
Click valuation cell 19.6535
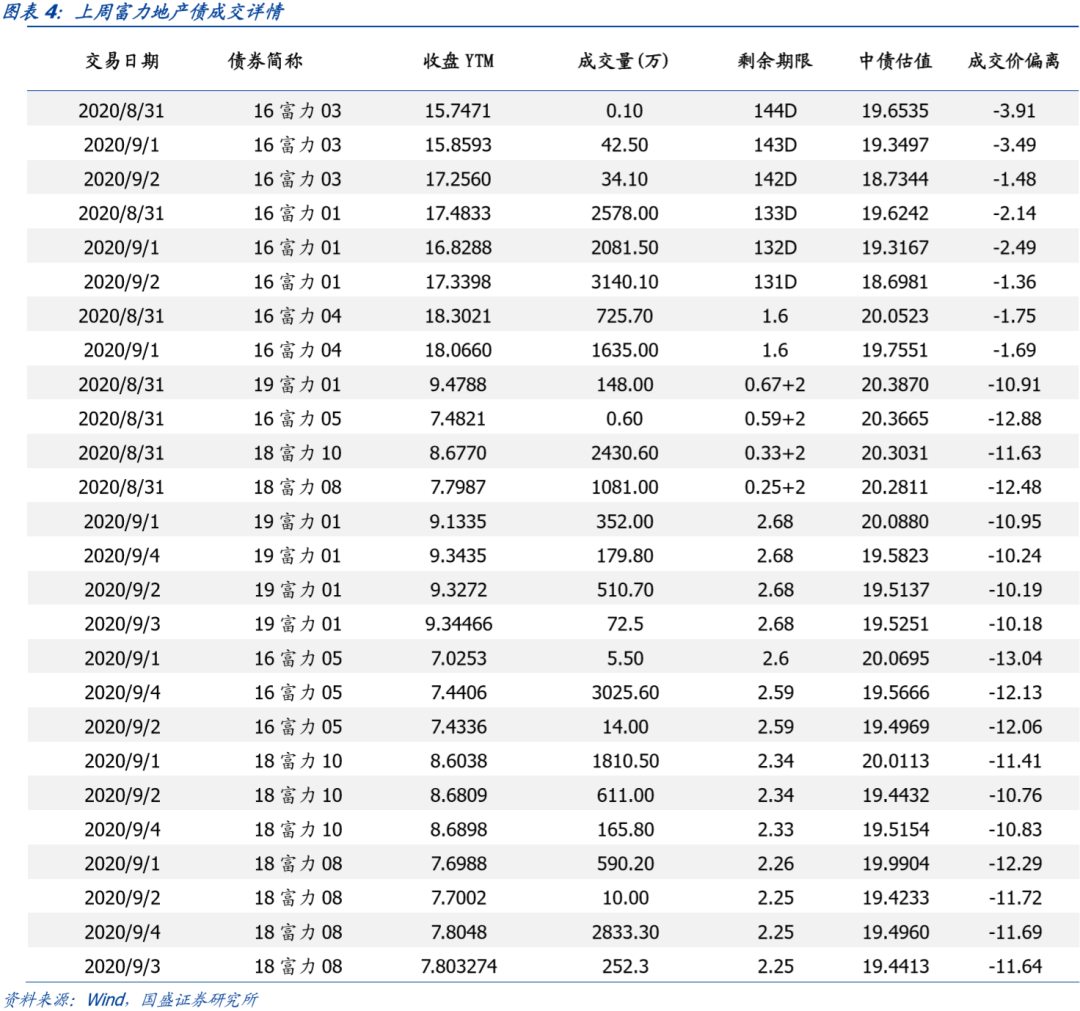tap(895, 111)
